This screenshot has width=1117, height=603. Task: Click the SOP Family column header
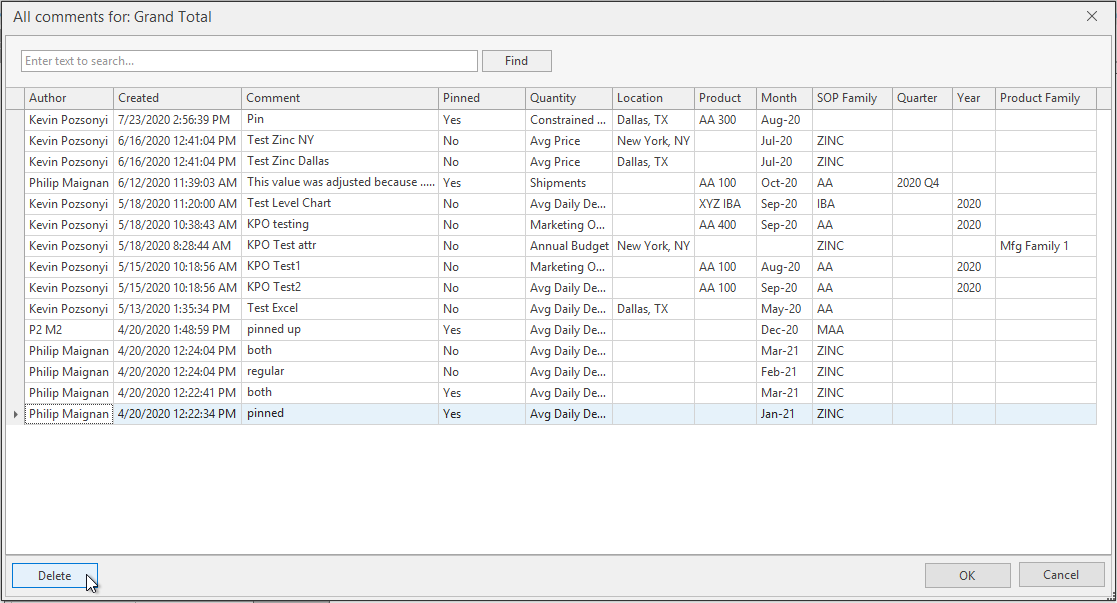click(x=852, y=98)
